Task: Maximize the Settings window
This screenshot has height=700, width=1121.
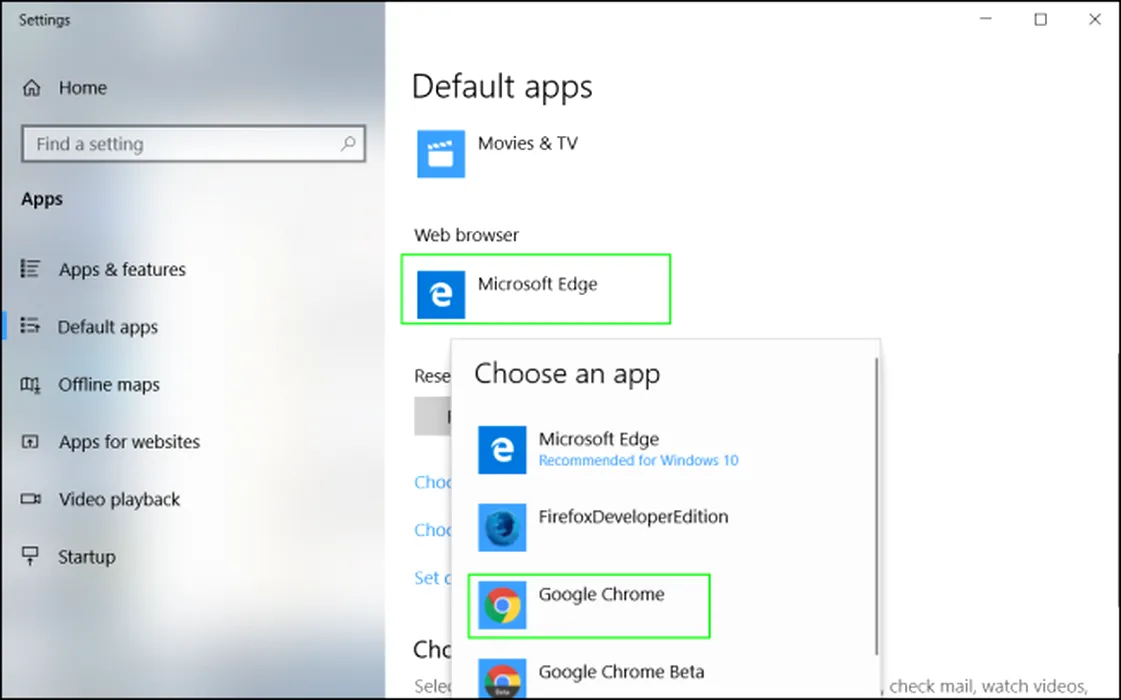Action: pyautogui.click(x=1040, y=19)
